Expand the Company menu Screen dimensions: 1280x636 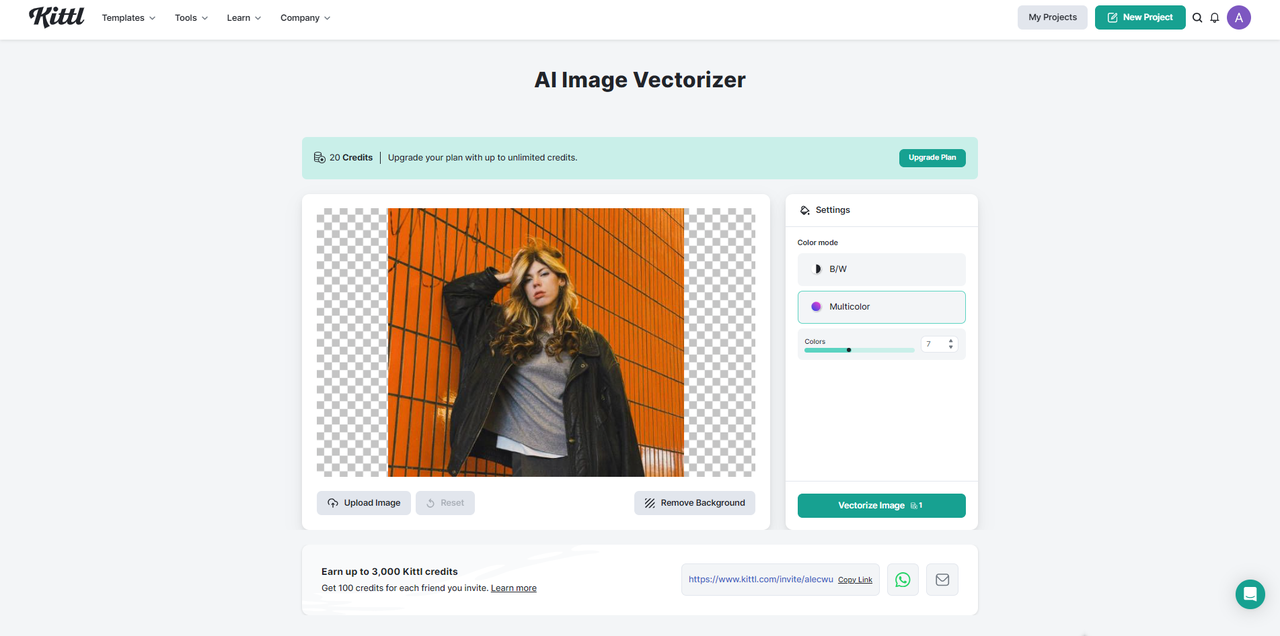coord(305,18)
